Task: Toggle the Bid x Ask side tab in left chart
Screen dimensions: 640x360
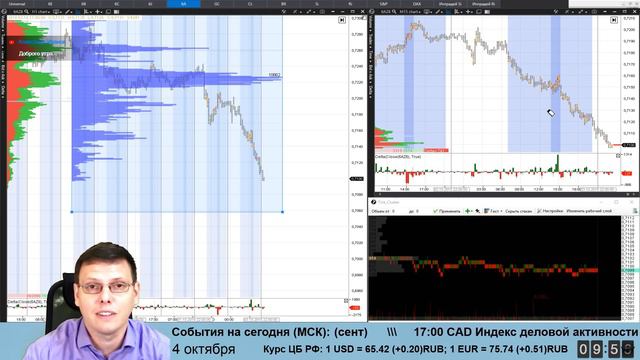Action: click(3, 72)
